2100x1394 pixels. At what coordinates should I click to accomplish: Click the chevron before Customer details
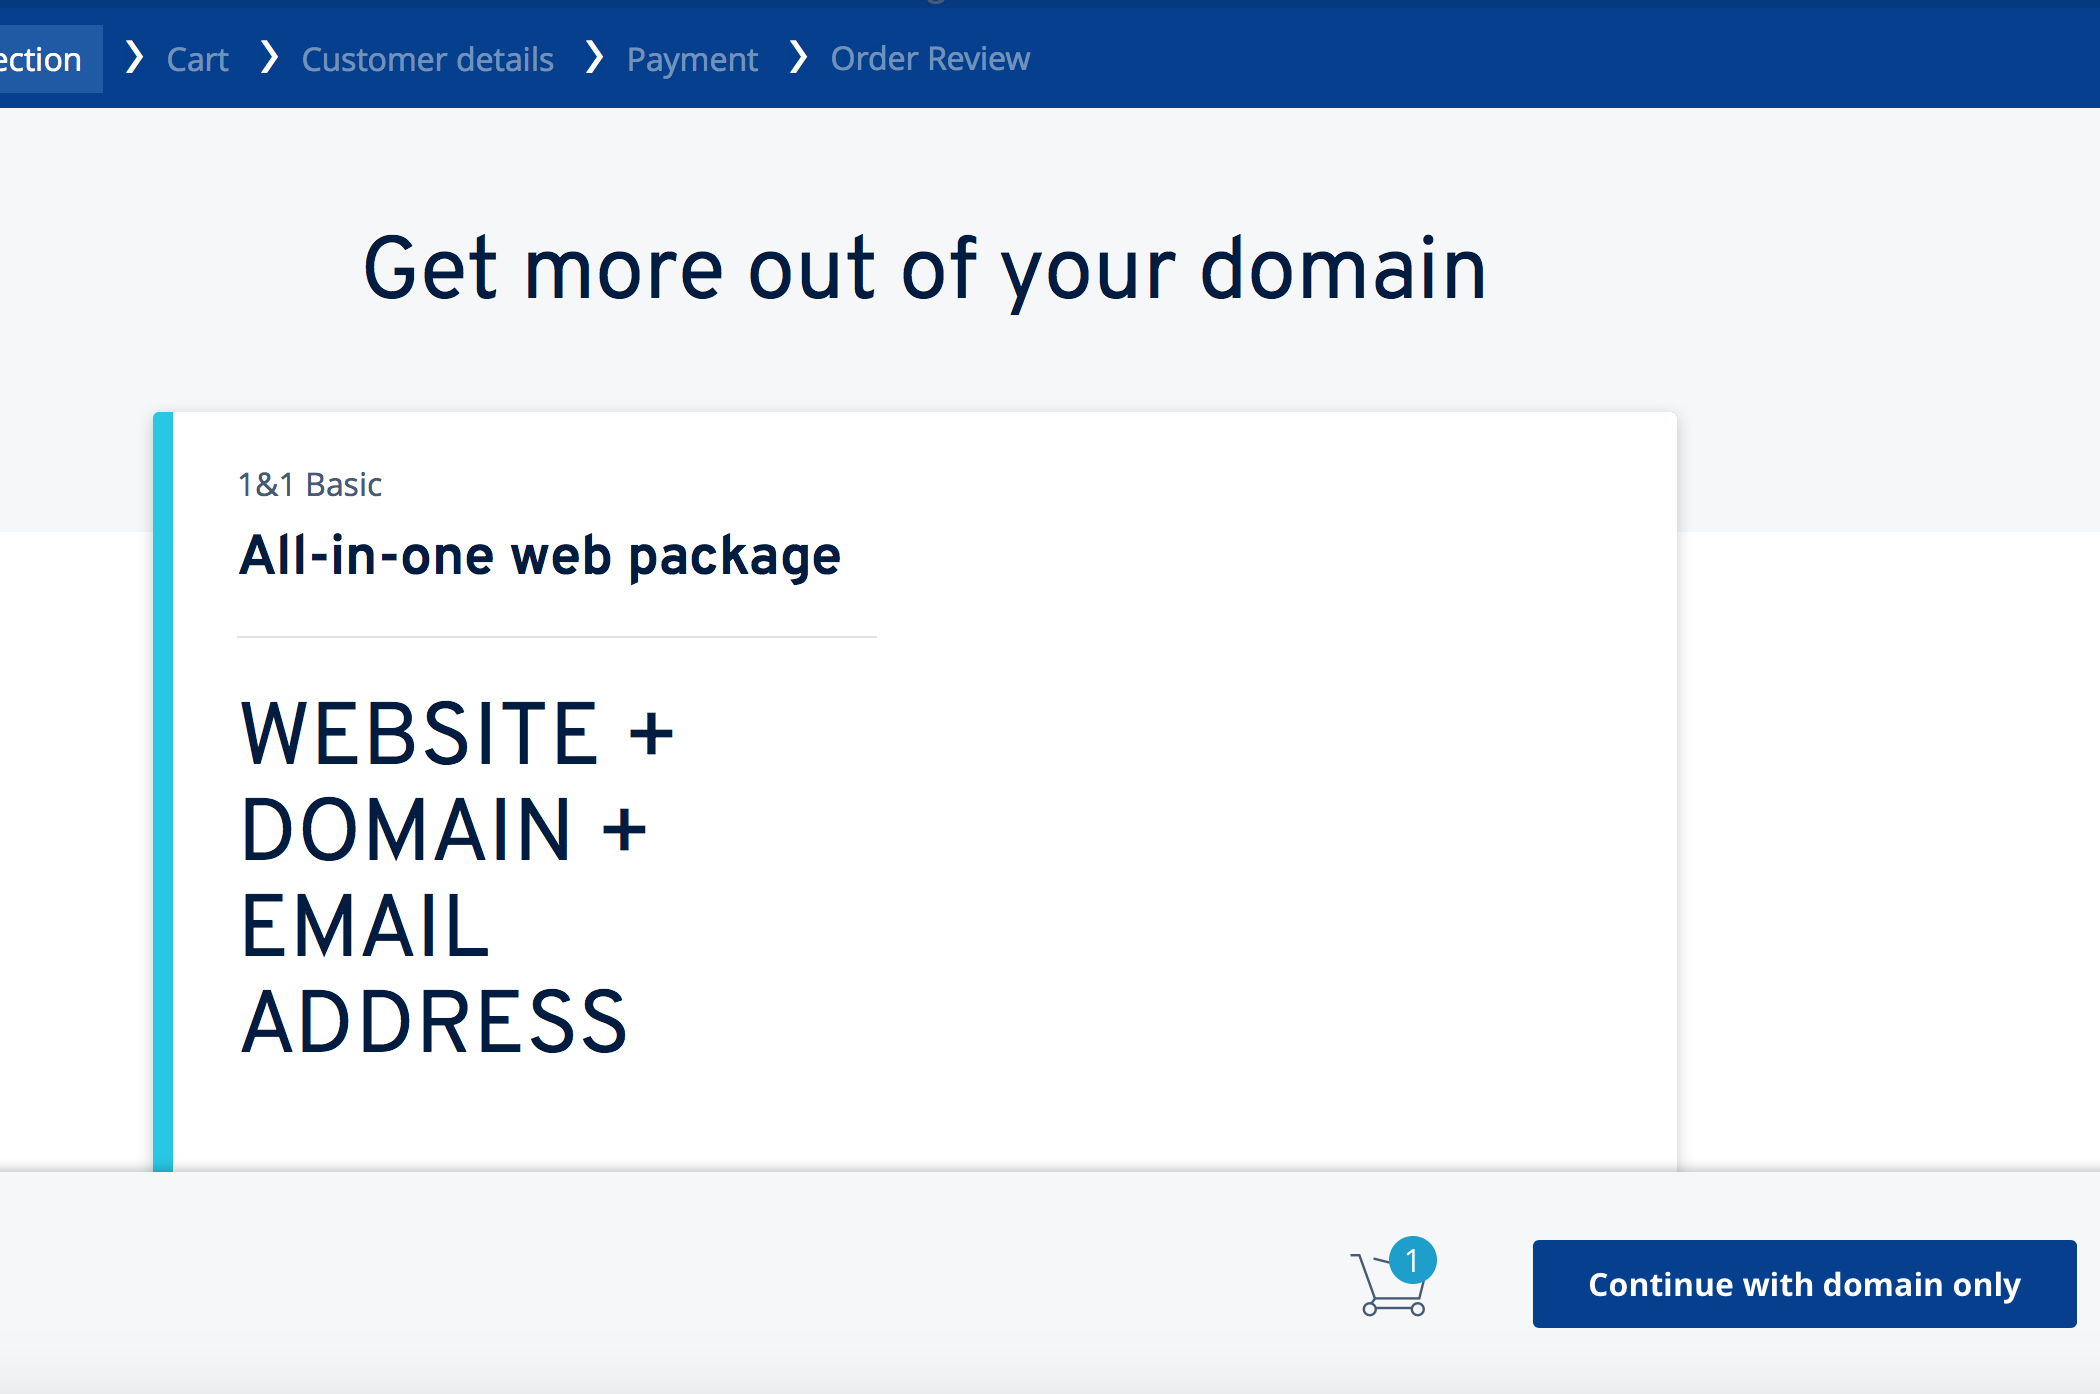[x=268, y=58]
